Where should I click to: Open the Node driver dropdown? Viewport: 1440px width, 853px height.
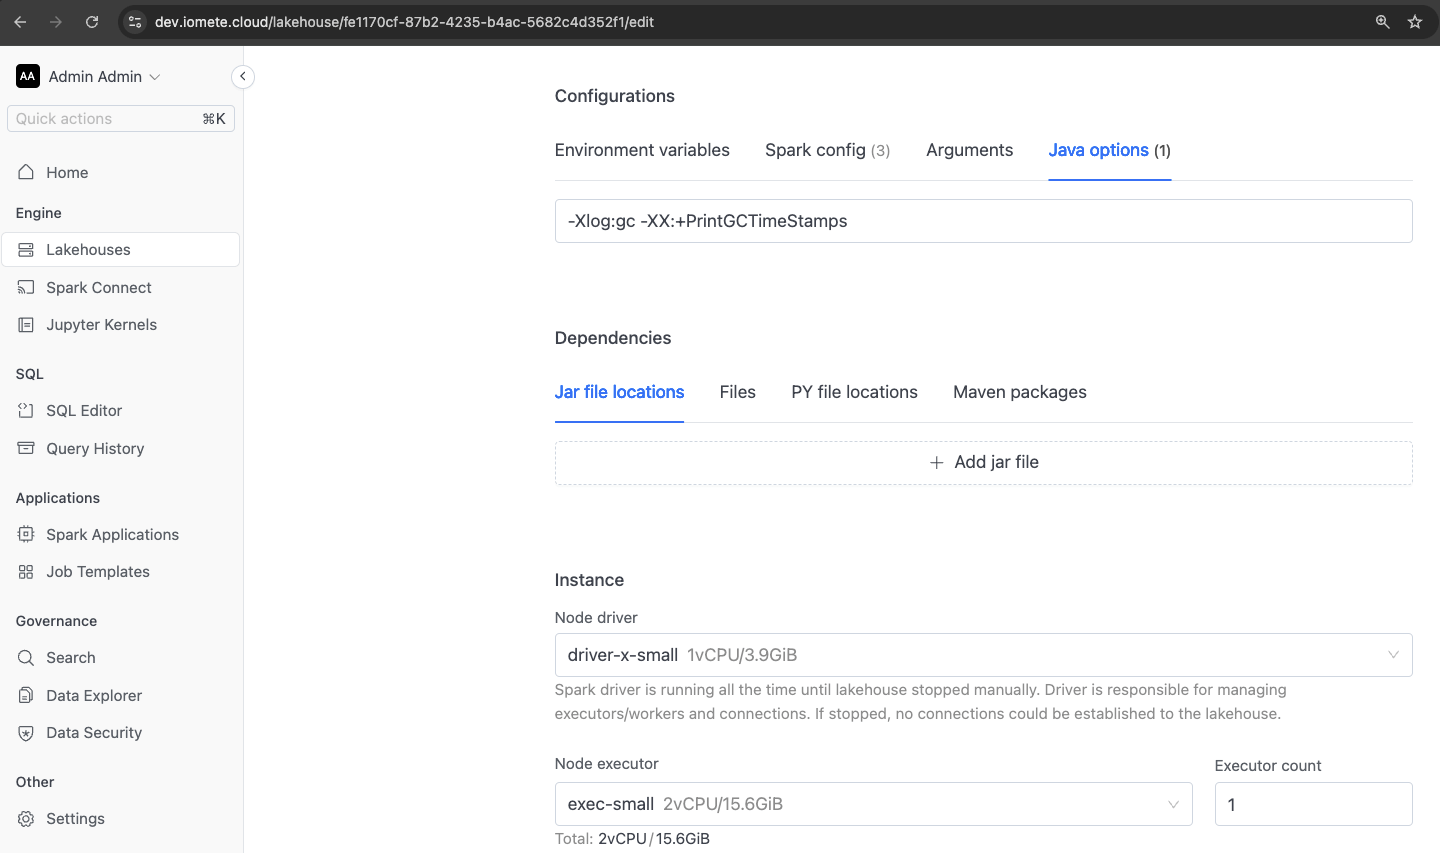983,655
